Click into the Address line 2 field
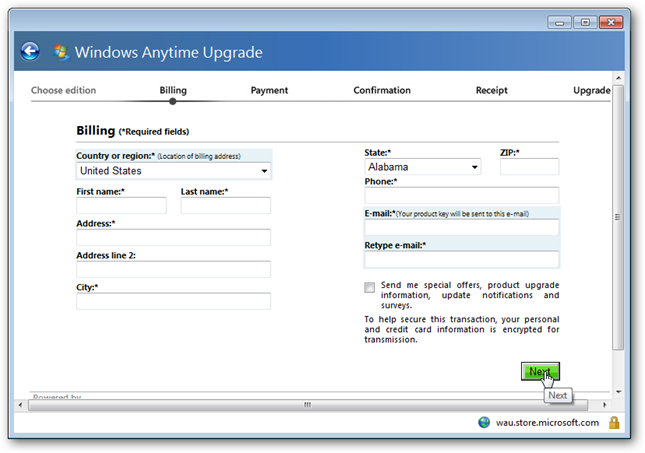 tap(173, 269)
